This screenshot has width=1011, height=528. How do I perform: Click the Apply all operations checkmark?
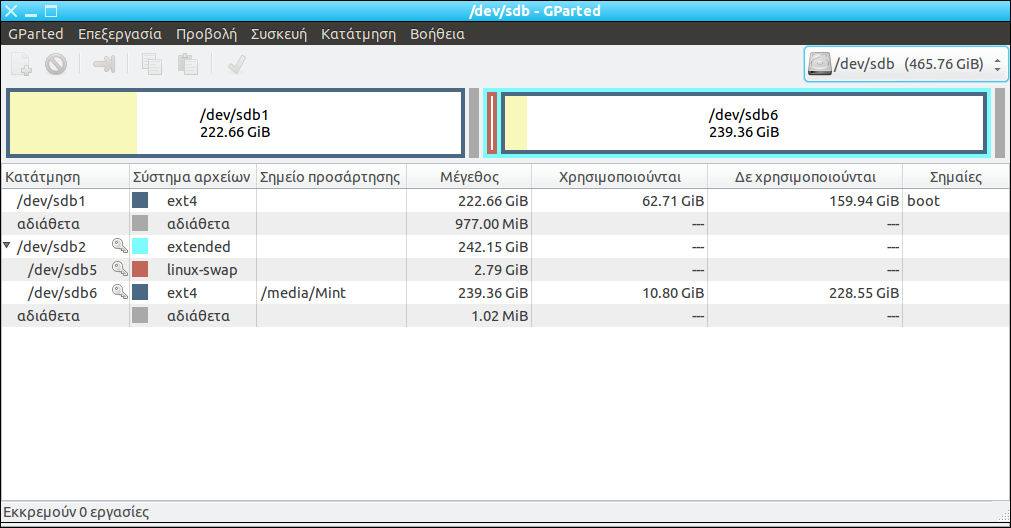(236, 65)
